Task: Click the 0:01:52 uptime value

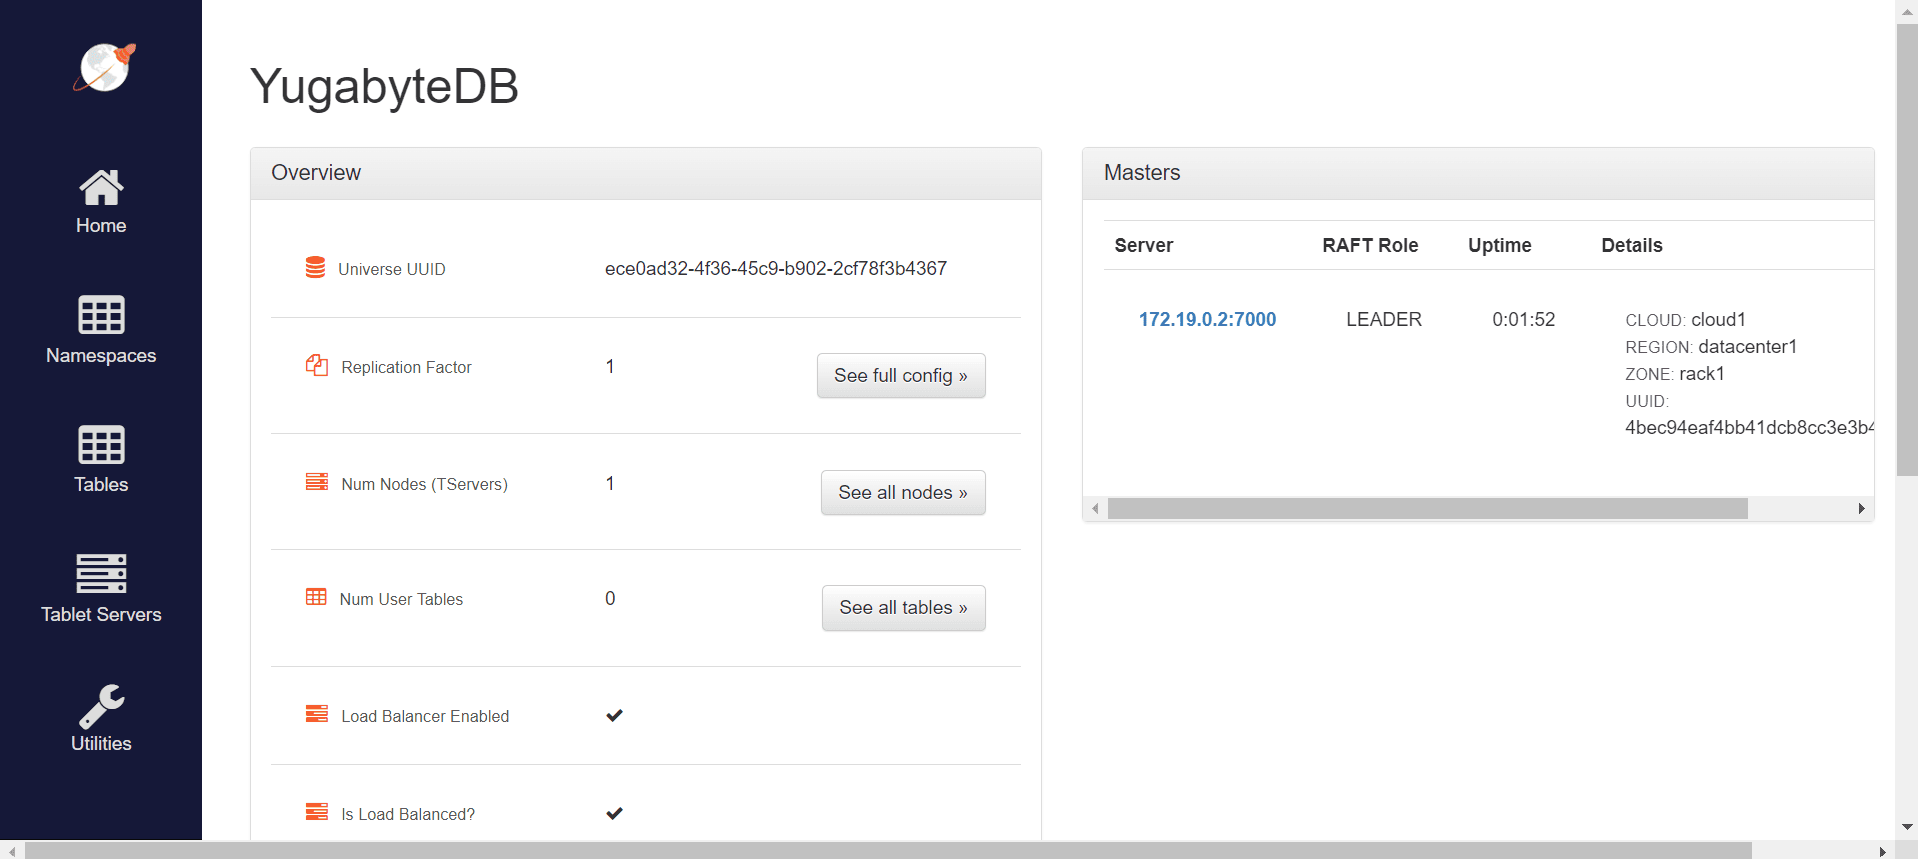Action: (x=1523, y=319)
